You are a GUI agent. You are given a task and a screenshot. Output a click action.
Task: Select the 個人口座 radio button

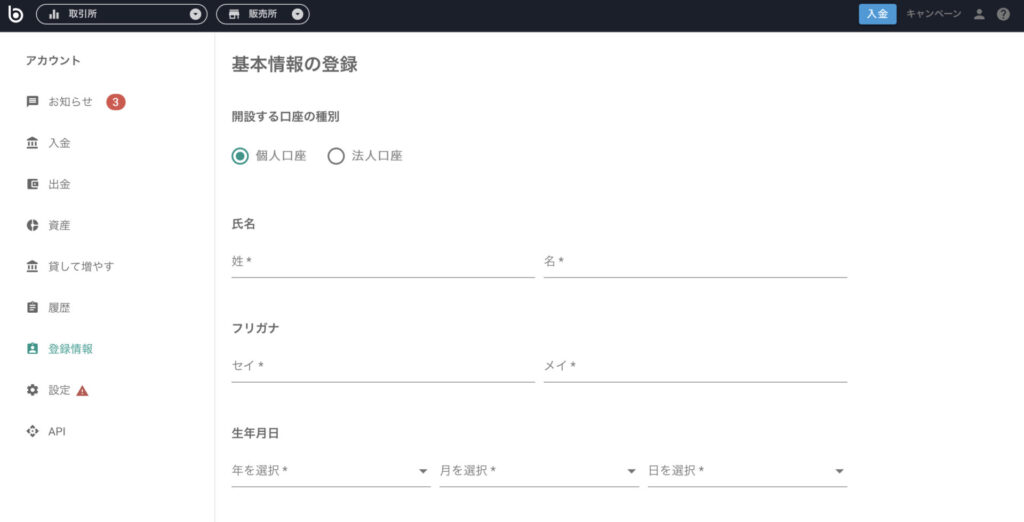coord(240,156)
